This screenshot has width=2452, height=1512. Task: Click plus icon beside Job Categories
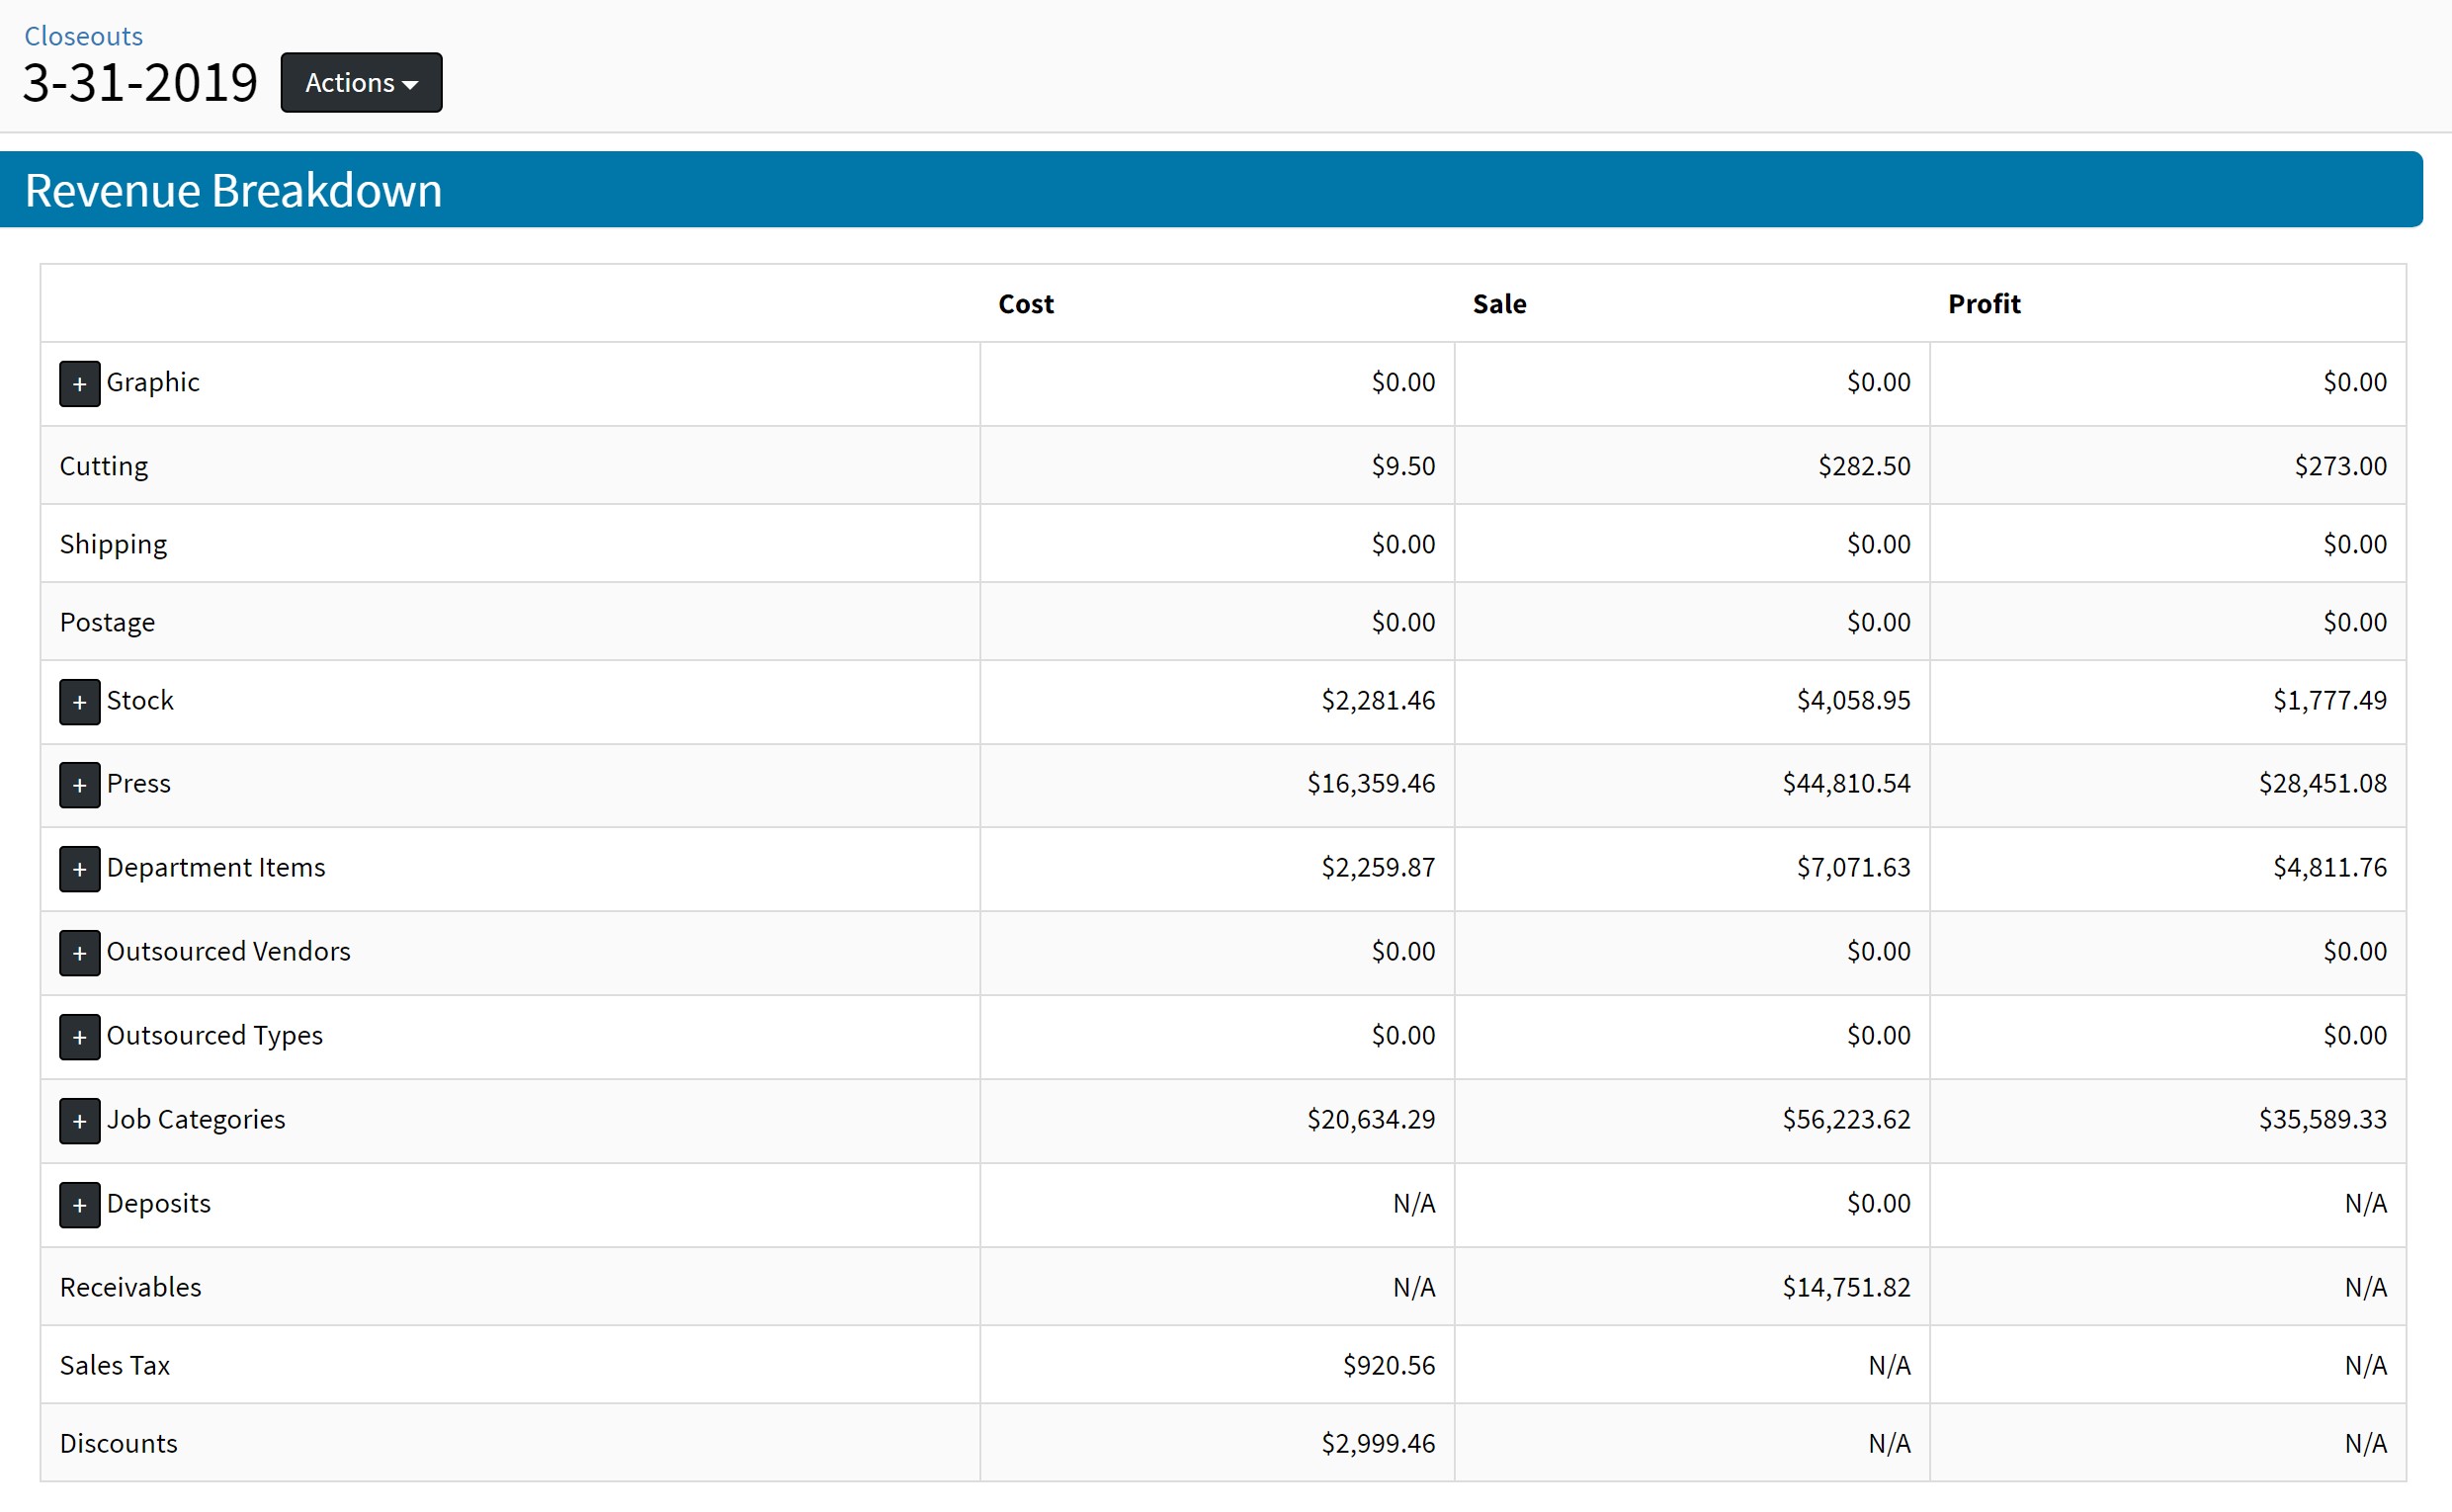tap(79, 1121)
